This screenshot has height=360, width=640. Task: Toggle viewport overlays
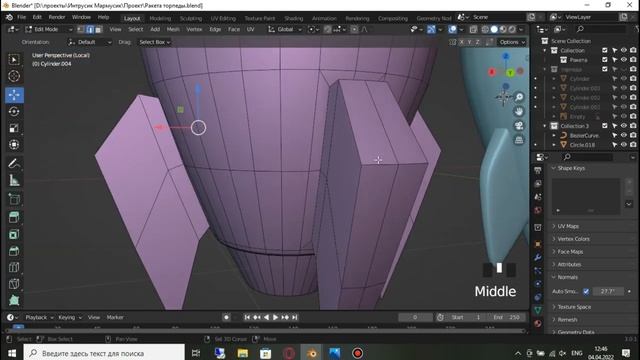[x=452, y=29]
